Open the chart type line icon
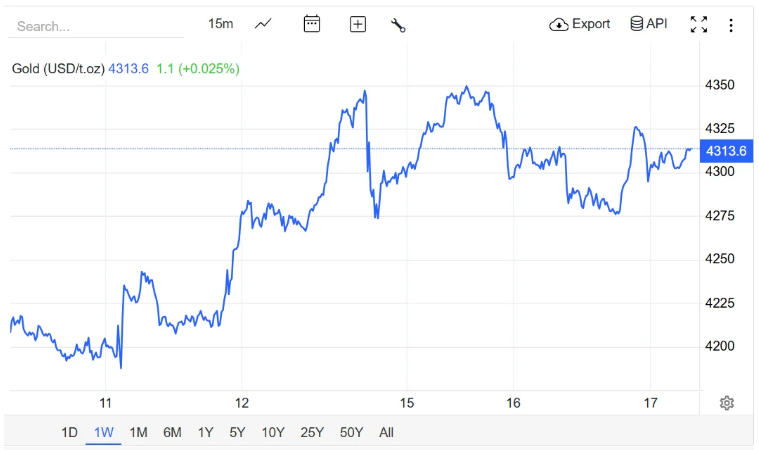 [x=263, y=24]
